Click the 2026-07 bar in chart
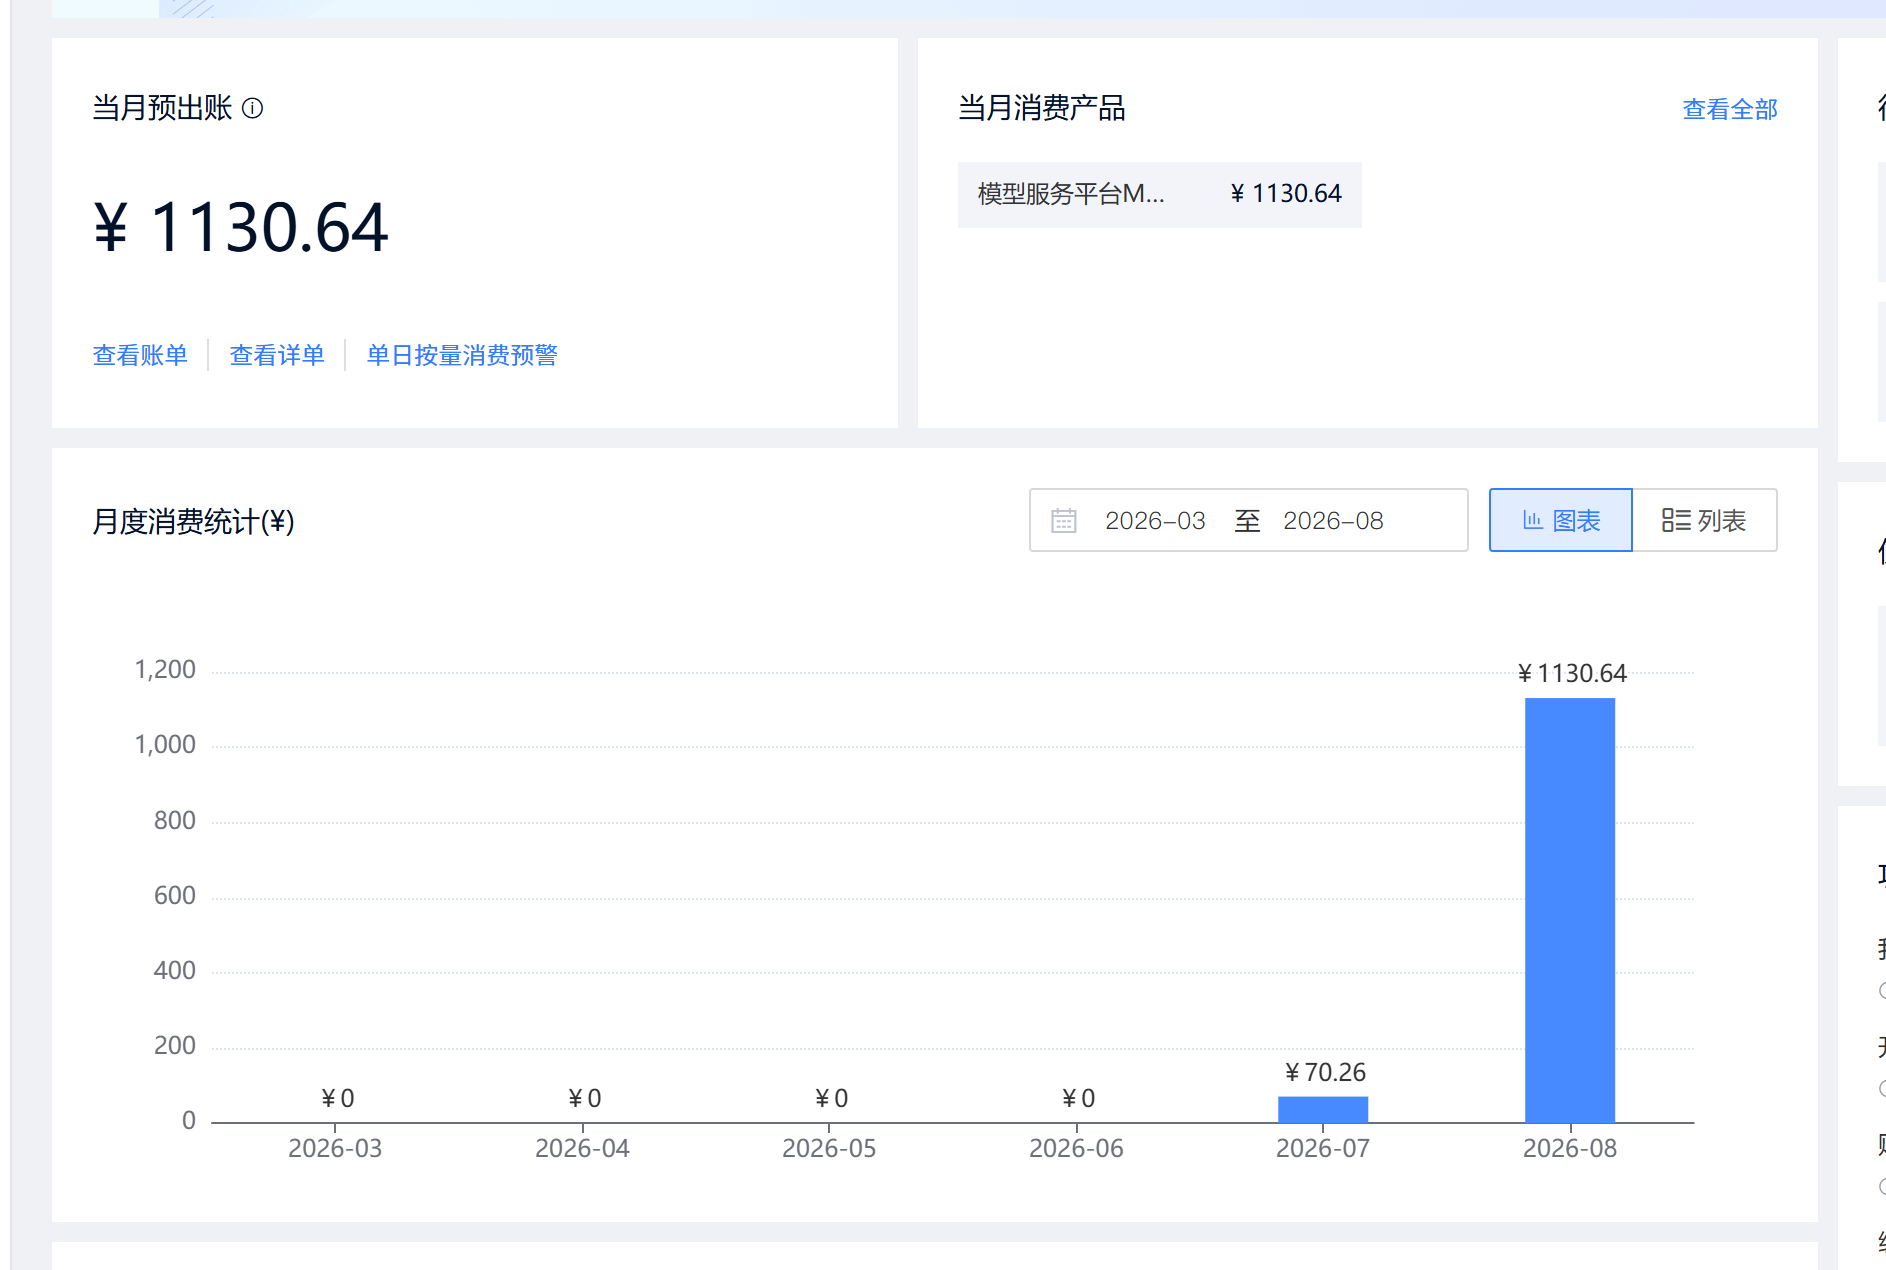 1323,1109
